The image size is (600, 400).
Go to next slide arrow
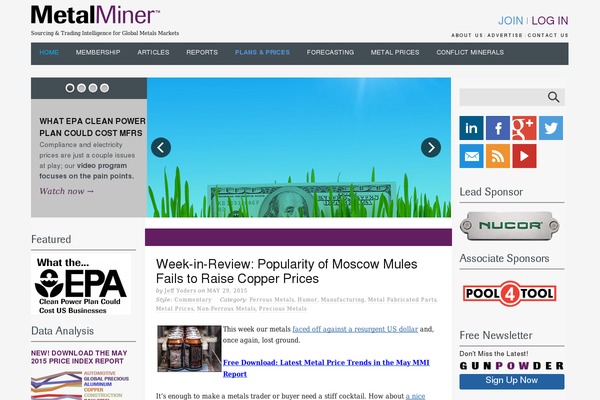[431, 147]
